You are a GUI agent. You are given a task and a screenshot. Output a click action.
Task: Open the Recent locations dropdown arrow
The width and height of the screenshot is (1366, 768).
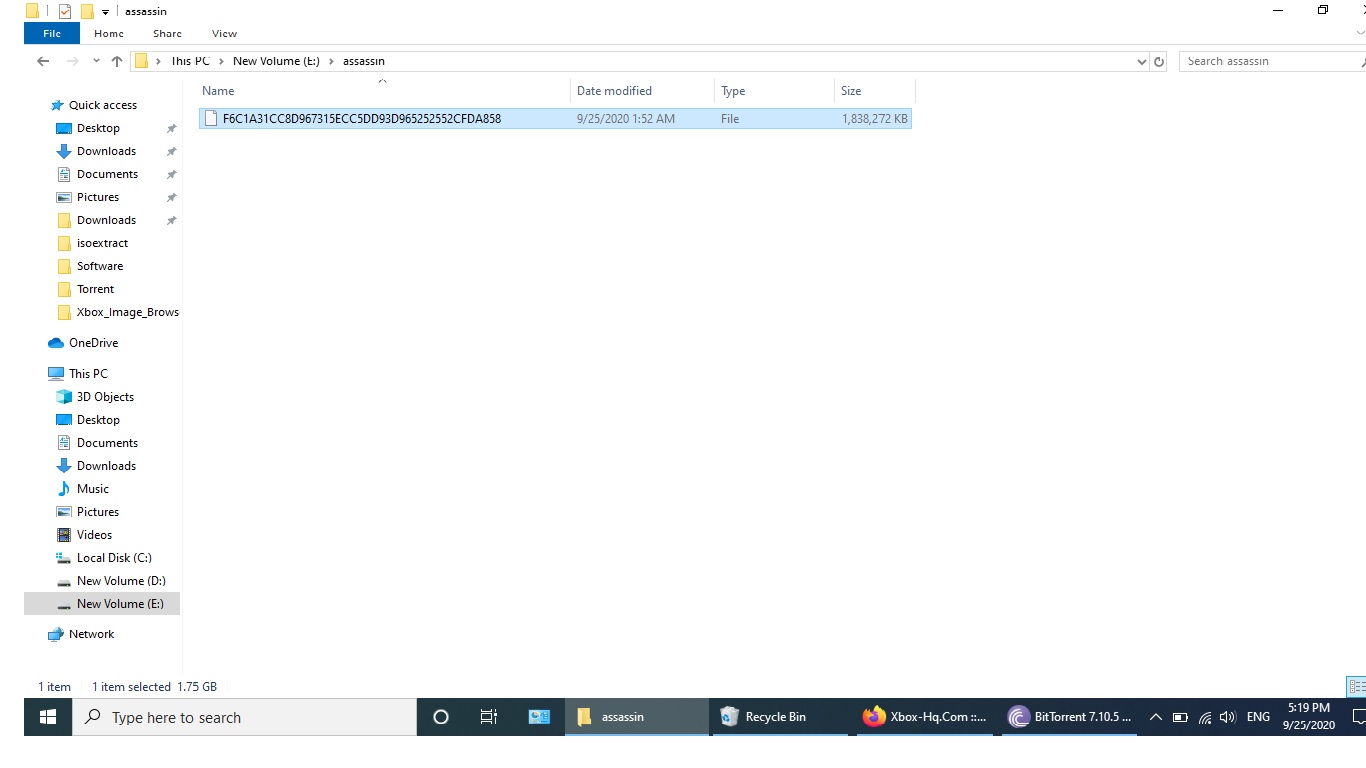coord(96,61)
